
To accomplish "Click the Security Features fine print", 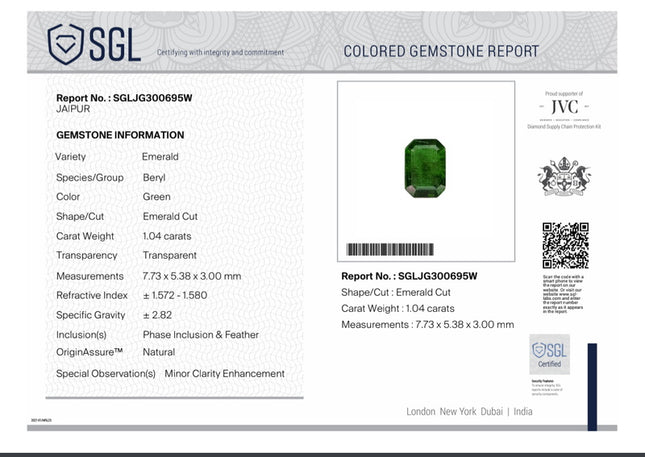I will (x=547, y=387).
